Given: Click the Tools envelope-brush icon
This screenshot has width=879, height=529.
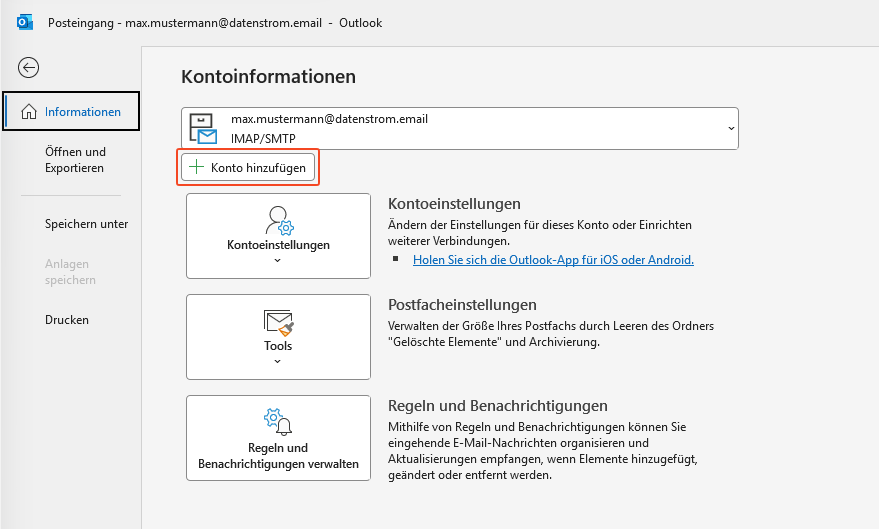Looking at the screenshot, I should 279,322.
